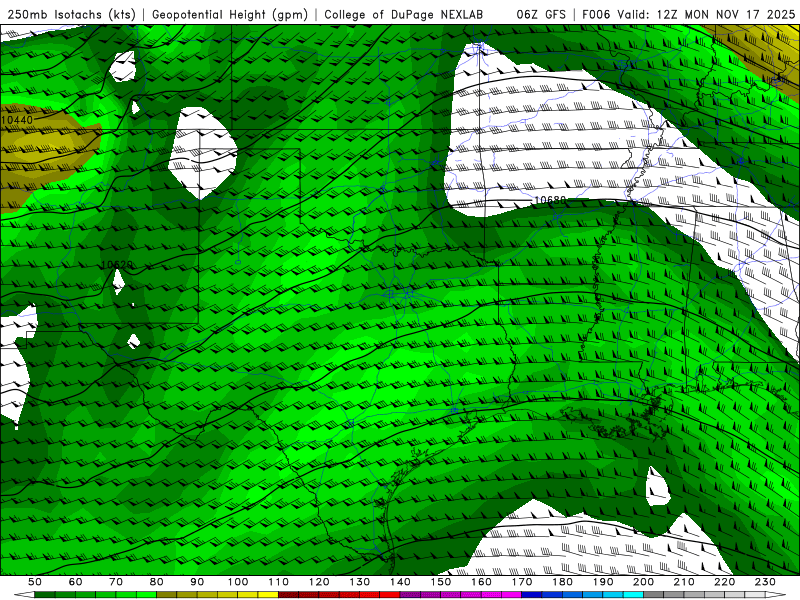Click the 60 value on the color scale
Image resolution: width=800 pixels, height=600 pixels.
(75, 582)
